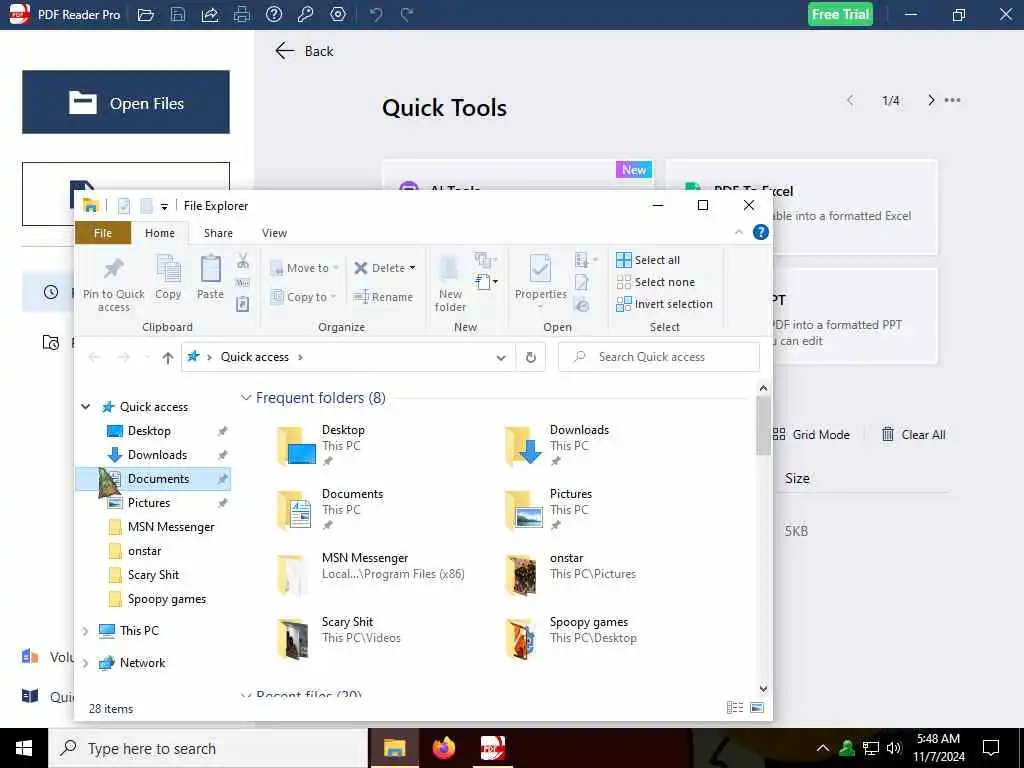Select Downloads in navigation pane
This screenshot has width=1024, height=768.
click(x=157, y=455)
